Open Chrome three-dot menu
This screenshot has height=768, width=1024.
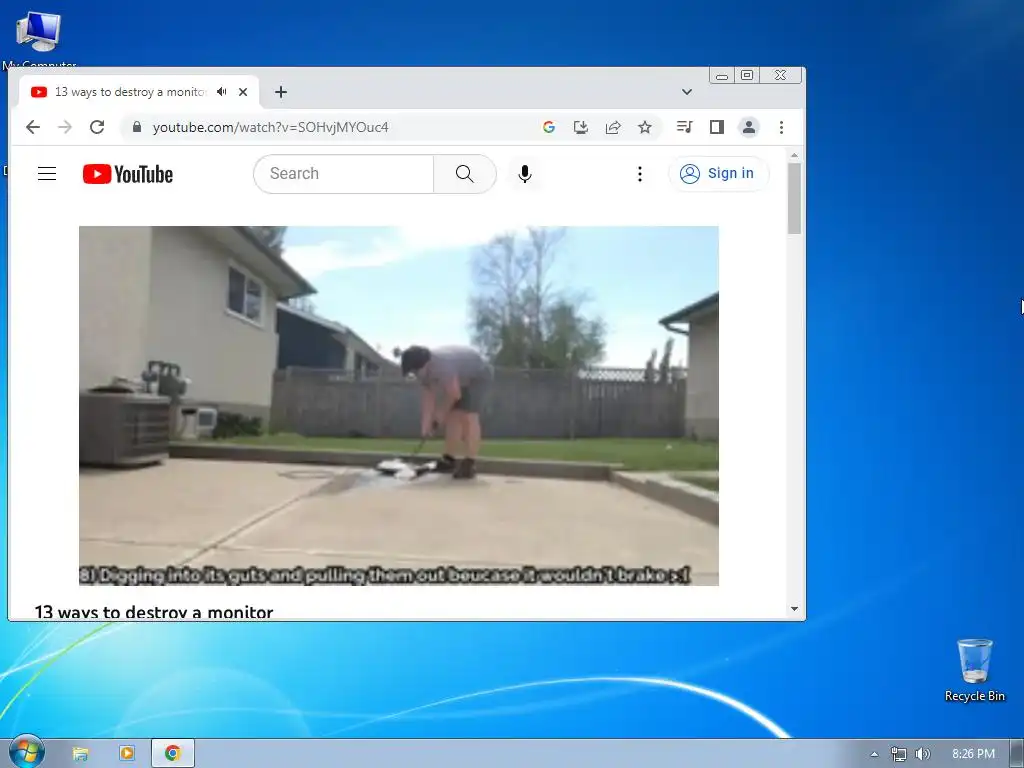point(781,127)
